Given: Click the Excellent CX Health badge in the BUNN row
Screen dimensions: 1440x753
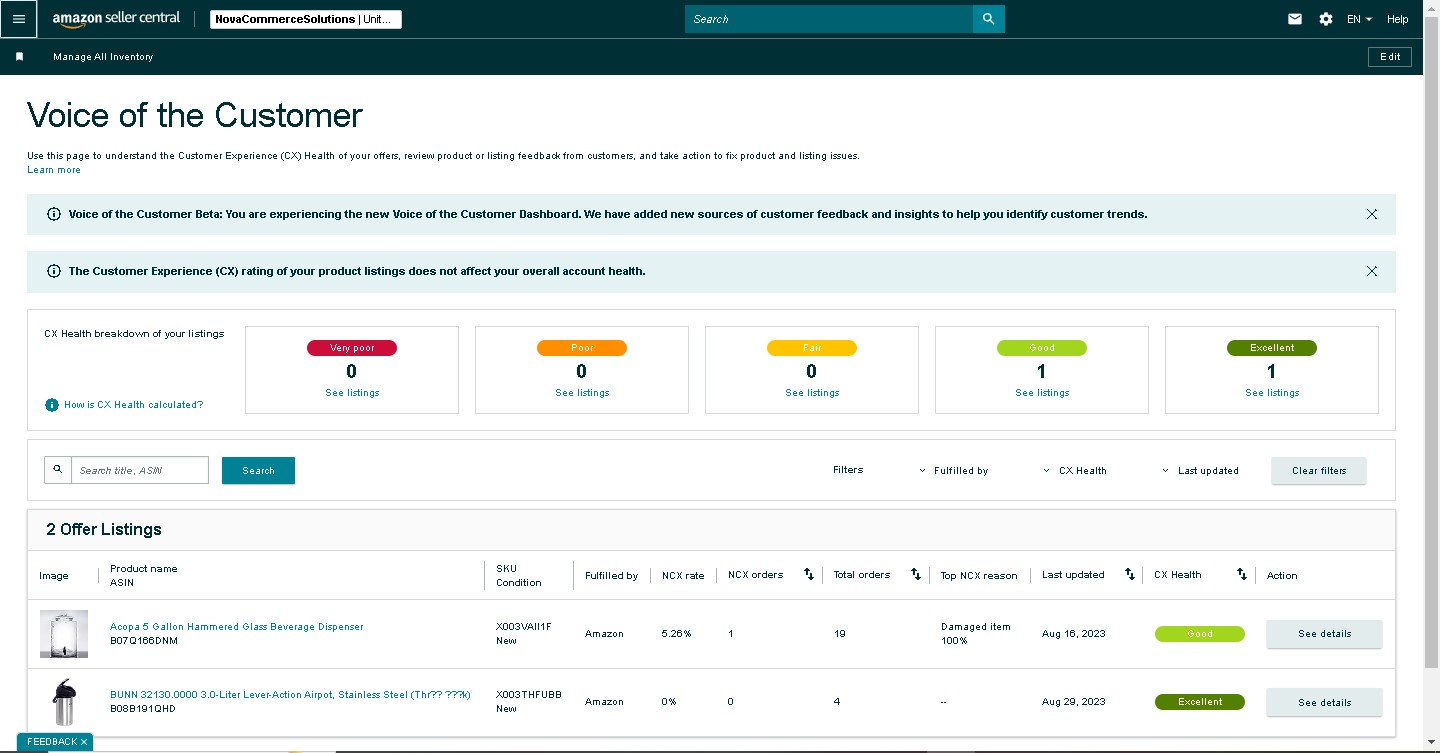Looking at the screenshot, I should (1200, 702).
